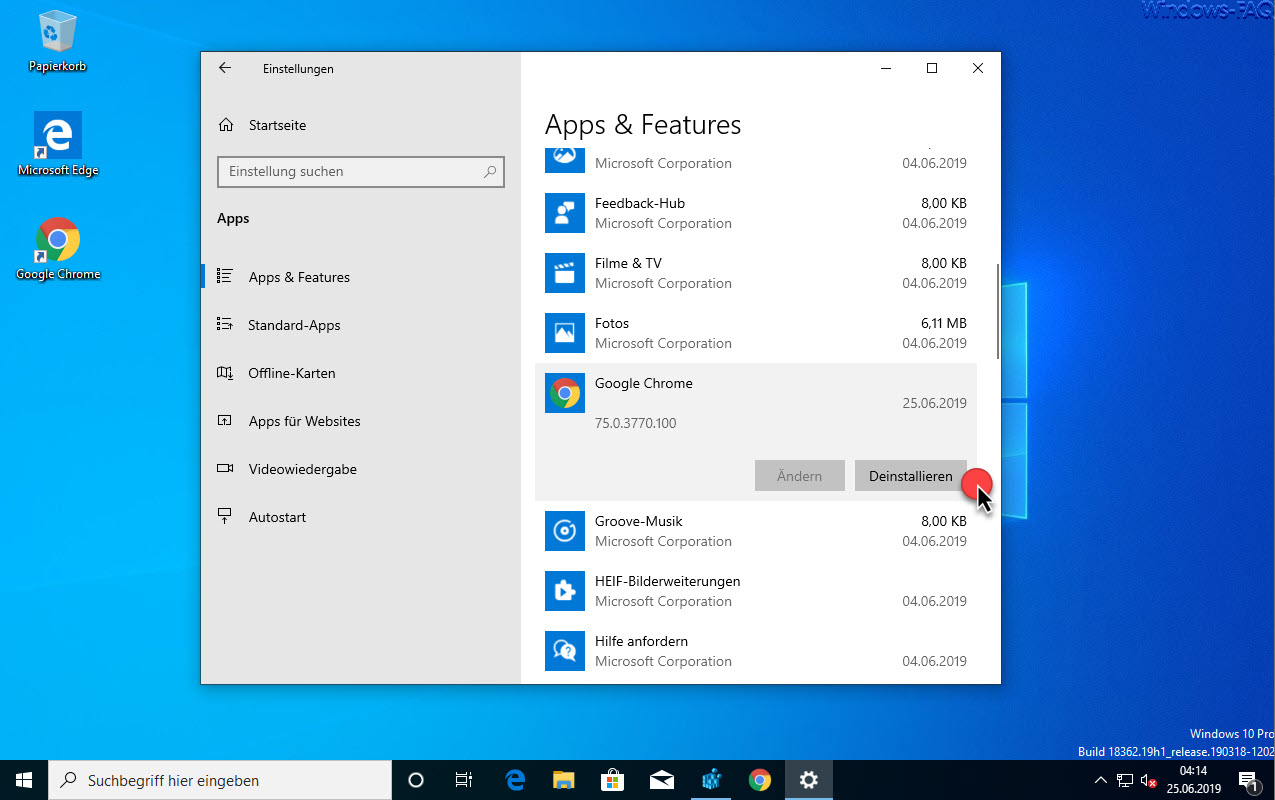
Task: Open Task View from taskbar
Action: point(464,780)
